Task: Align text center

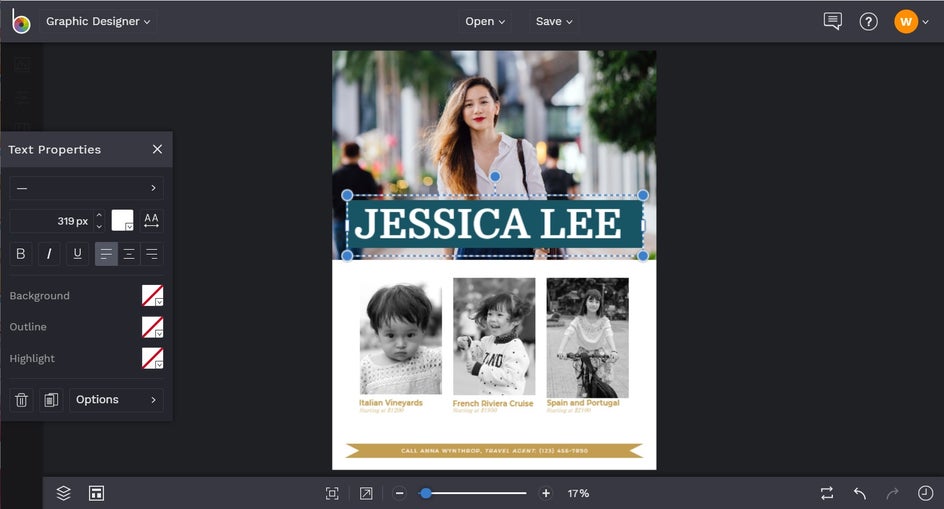Action: click(x=129, y=254)
